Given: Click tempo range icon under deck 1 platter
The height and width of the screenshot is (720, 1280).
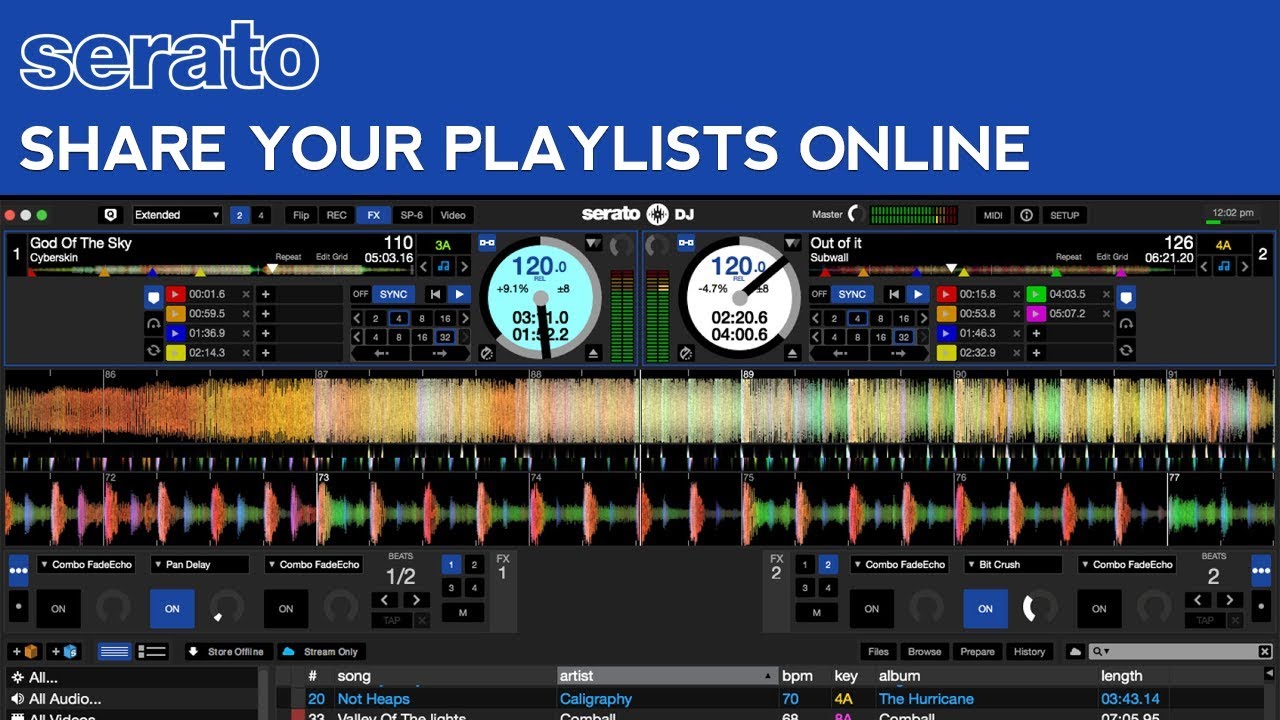Looking at the screenshot, I should point(487,353).
